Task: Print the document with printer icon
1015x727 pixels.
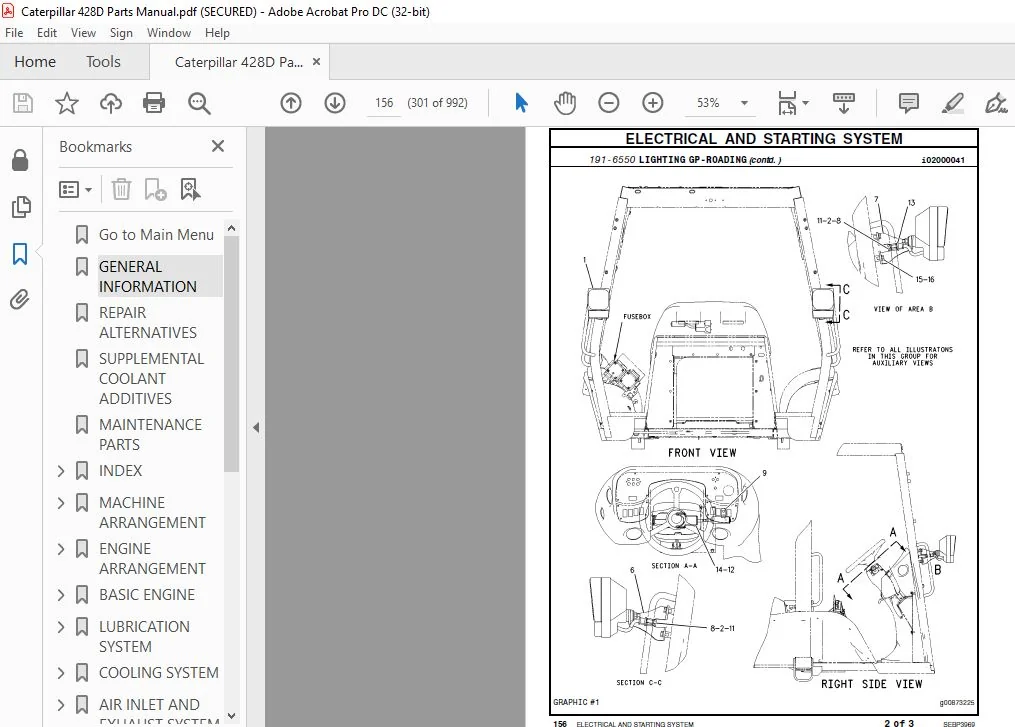Action: (x=154, y=103)
